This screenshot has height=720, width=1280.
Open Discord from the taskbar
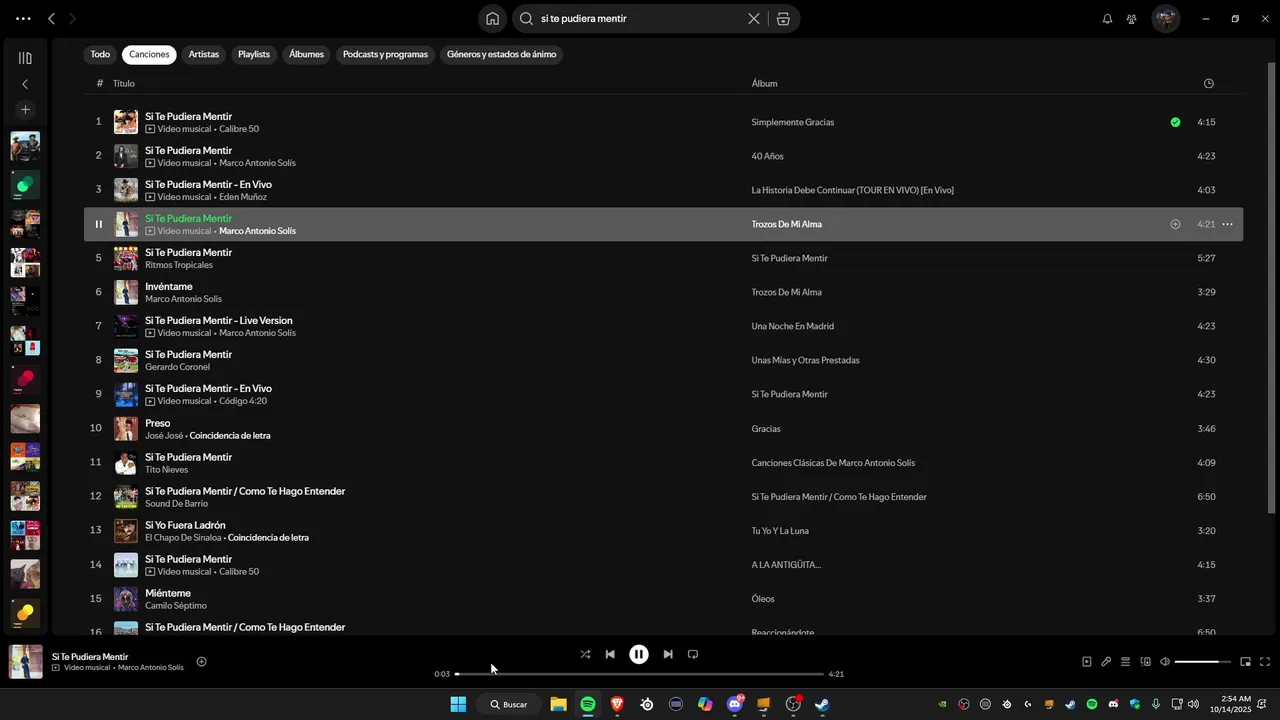point(735,704)
